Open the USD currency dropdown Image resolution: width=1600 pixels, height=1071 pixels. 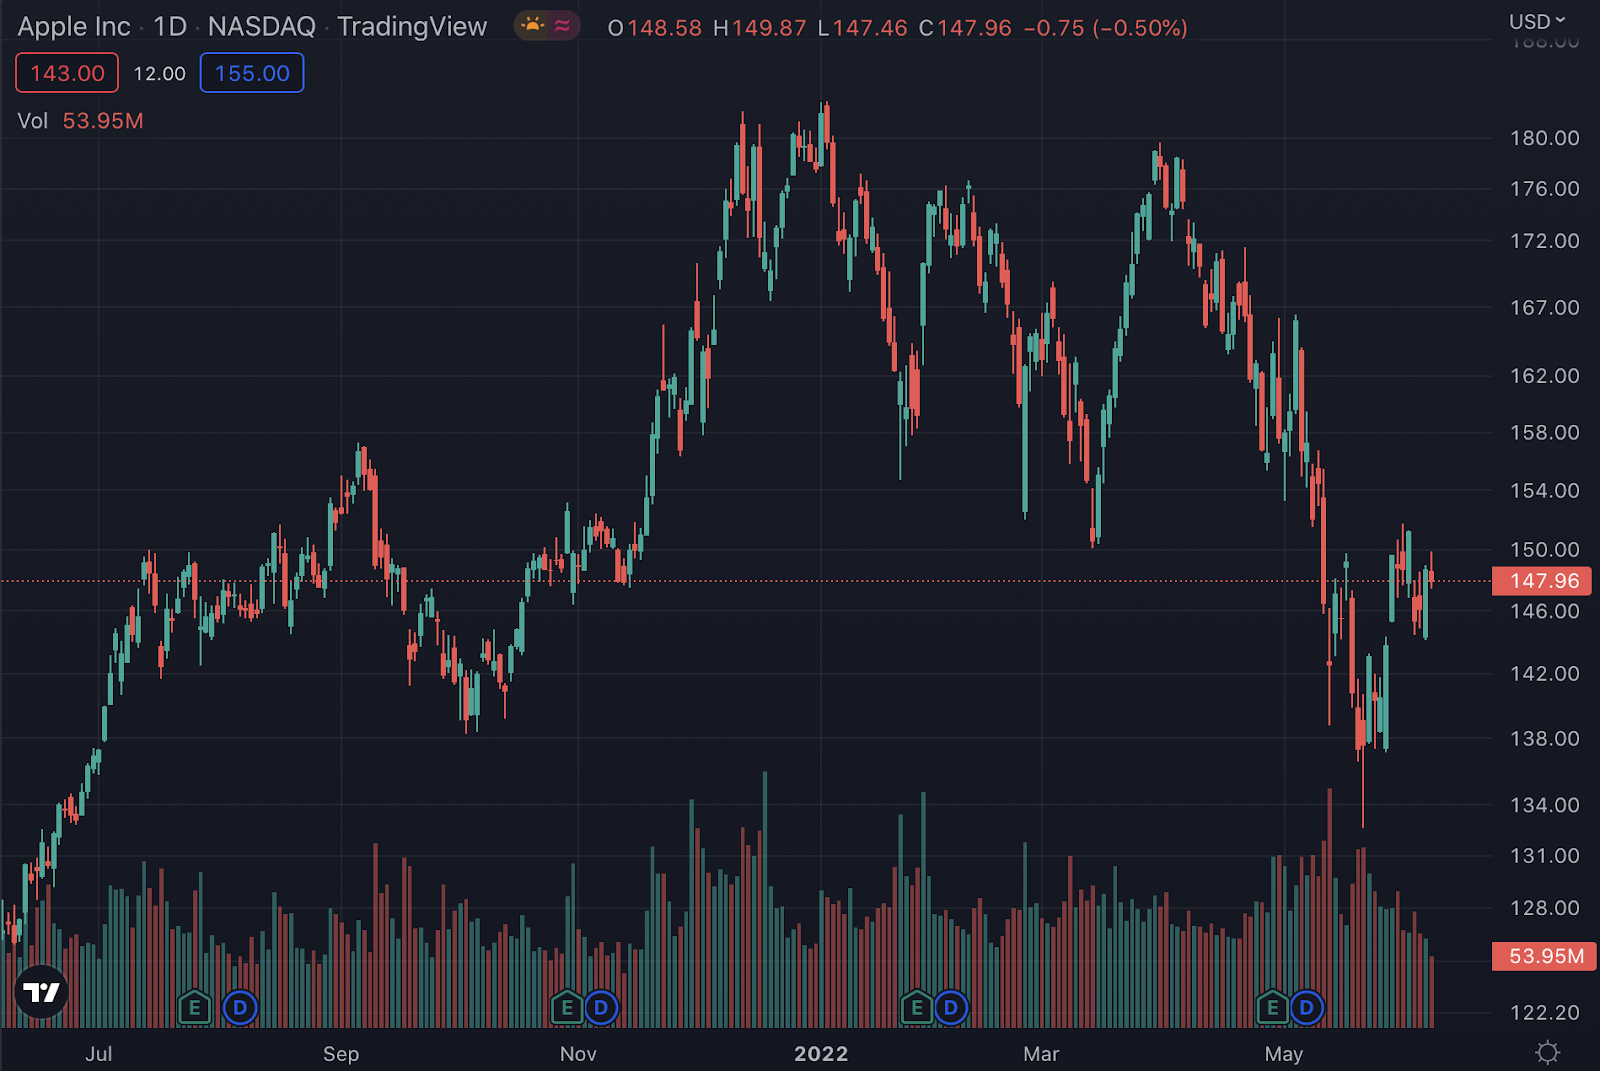click(1537, 21)
